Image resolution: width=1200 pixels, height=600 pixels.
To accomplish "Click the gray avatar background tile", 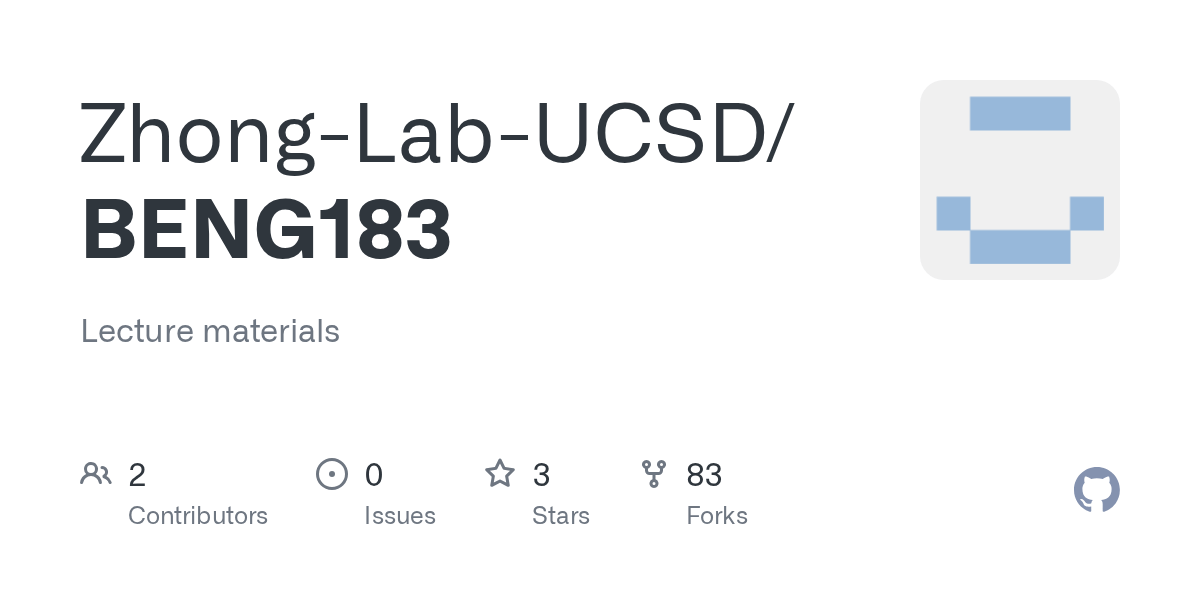I will click(x=1020, y=180).
